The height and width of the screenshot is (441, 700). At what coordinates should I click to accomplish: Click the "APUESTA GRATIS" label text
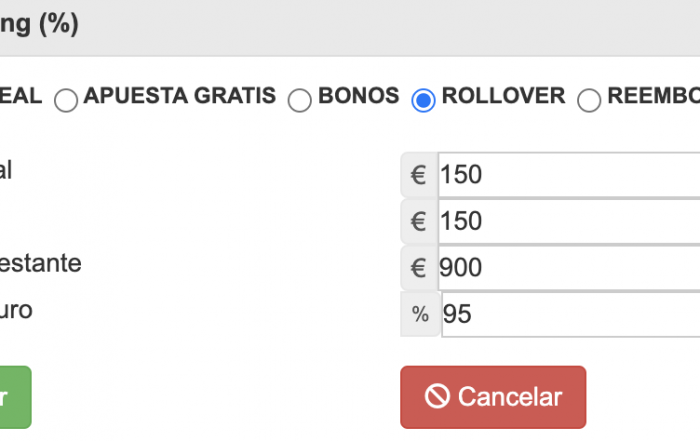[180, 97]
